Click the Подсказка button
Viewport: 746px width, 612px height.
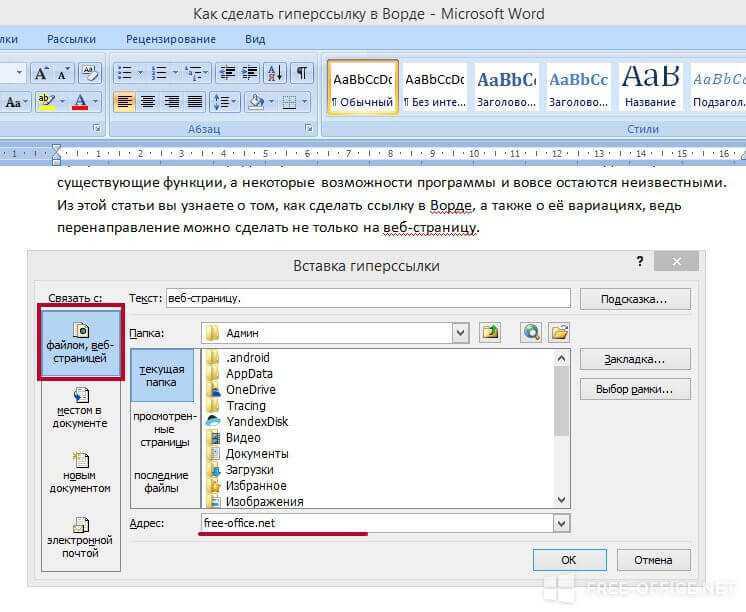click(x=635, y=299)
